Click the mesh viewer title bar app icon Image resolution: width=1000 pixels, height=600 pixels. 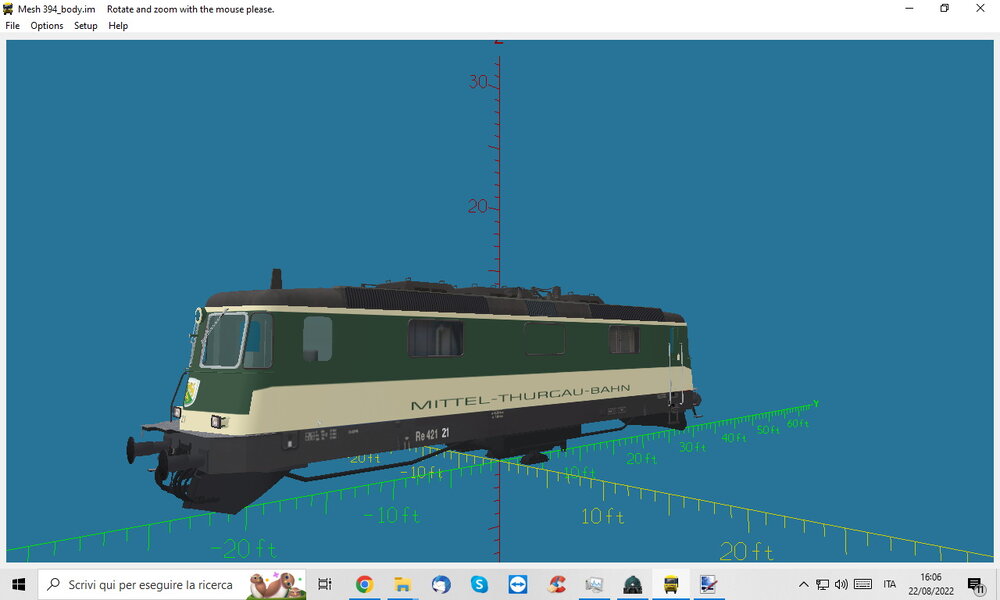click(x=8, y=9)
